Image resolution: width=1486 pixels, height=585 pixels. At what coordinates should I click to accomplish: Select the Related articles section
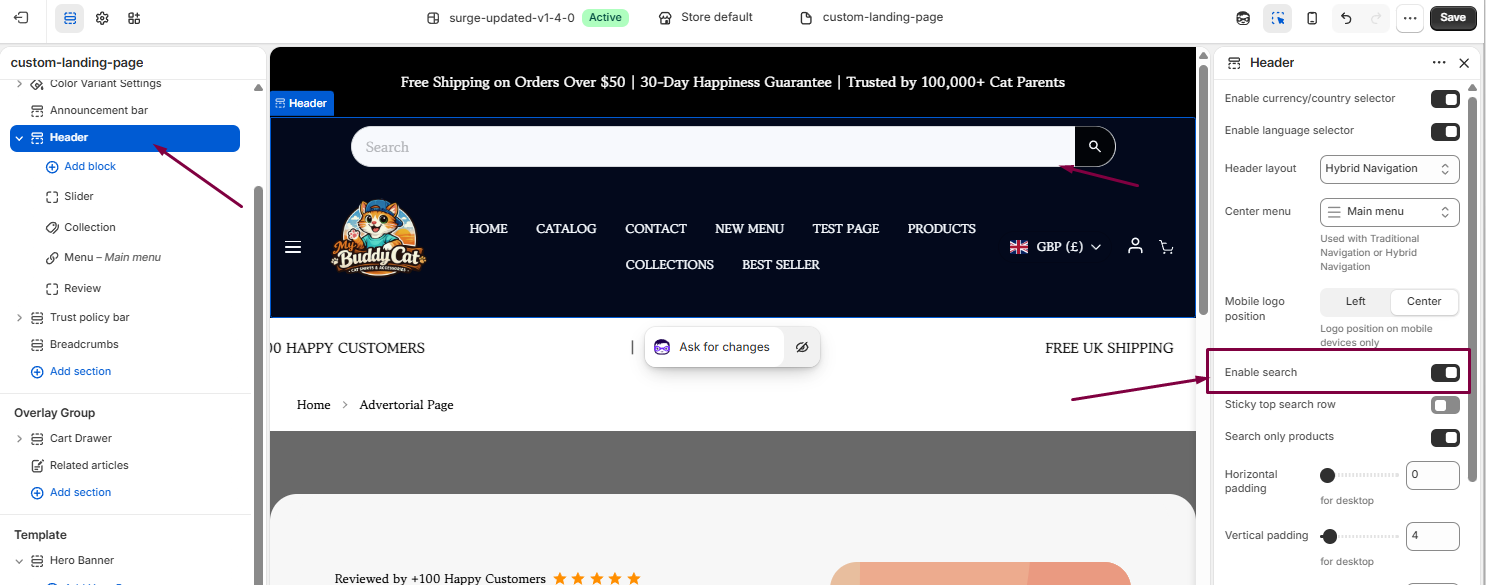89,465
